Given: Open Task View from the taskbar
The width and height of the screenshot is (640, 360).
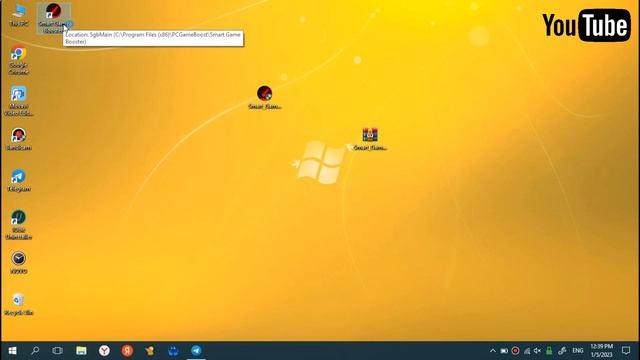Looking at the screenshot, I should pos(58,351).
